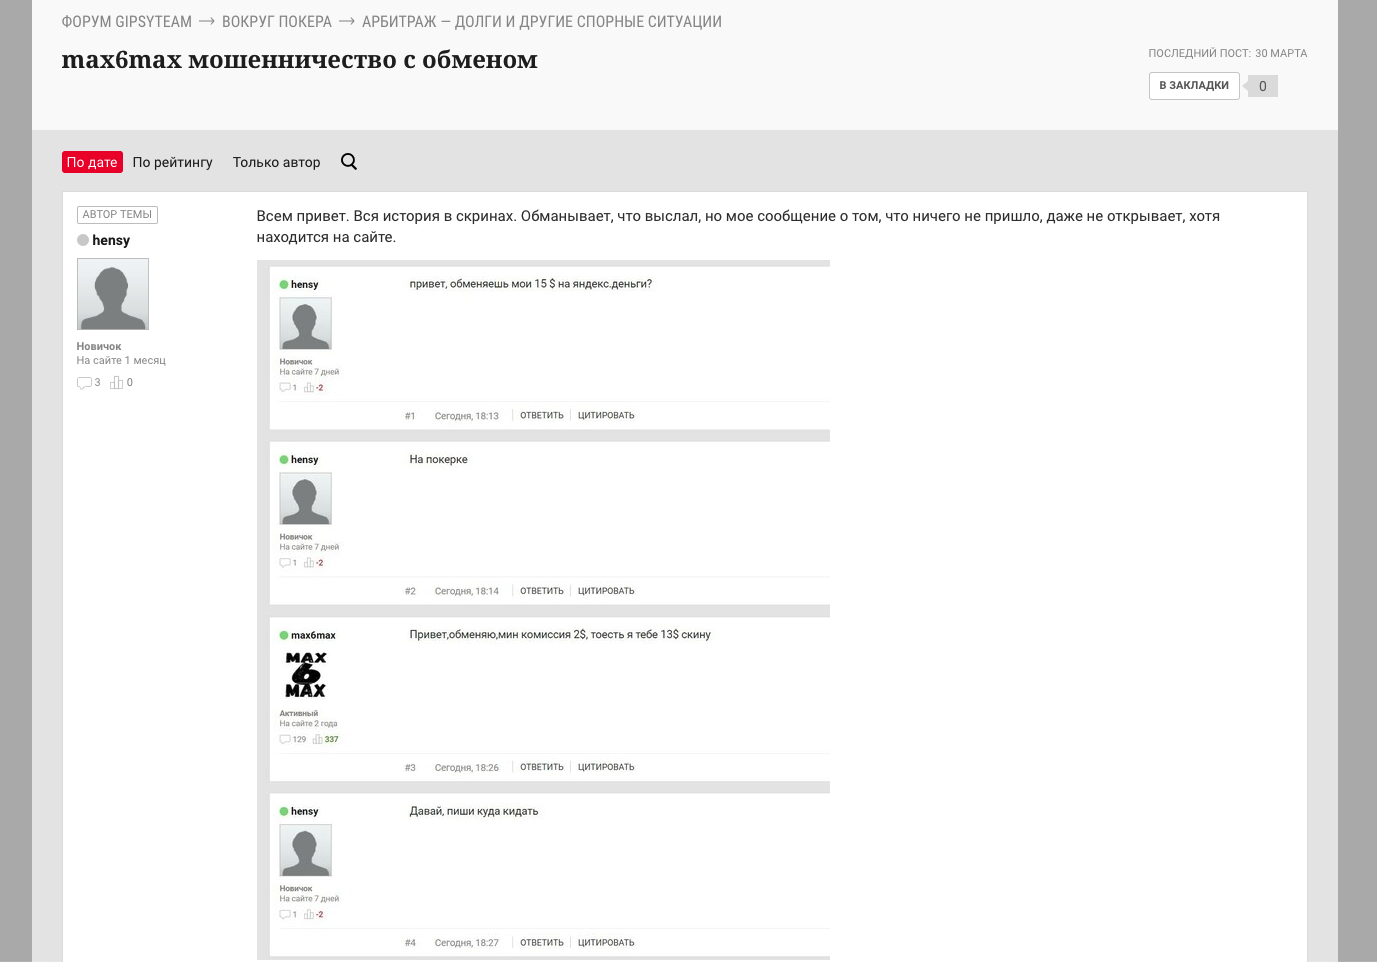This screenshot has height=962, width=1377.
Task: Click the search magnifier icon
Action: click(x=349, y=162)
